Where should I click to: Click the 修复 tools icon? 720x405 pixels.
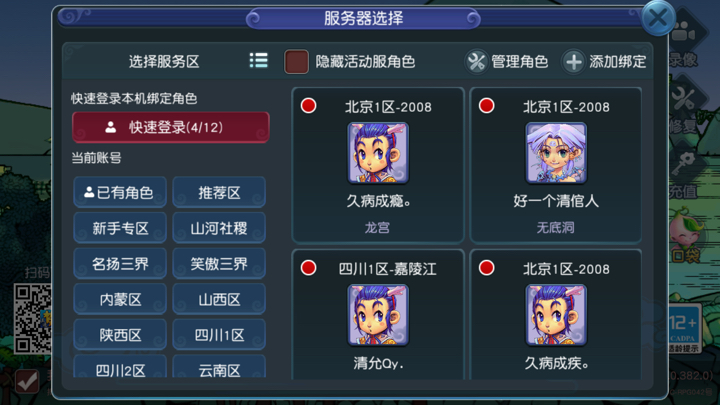(684, 98)
